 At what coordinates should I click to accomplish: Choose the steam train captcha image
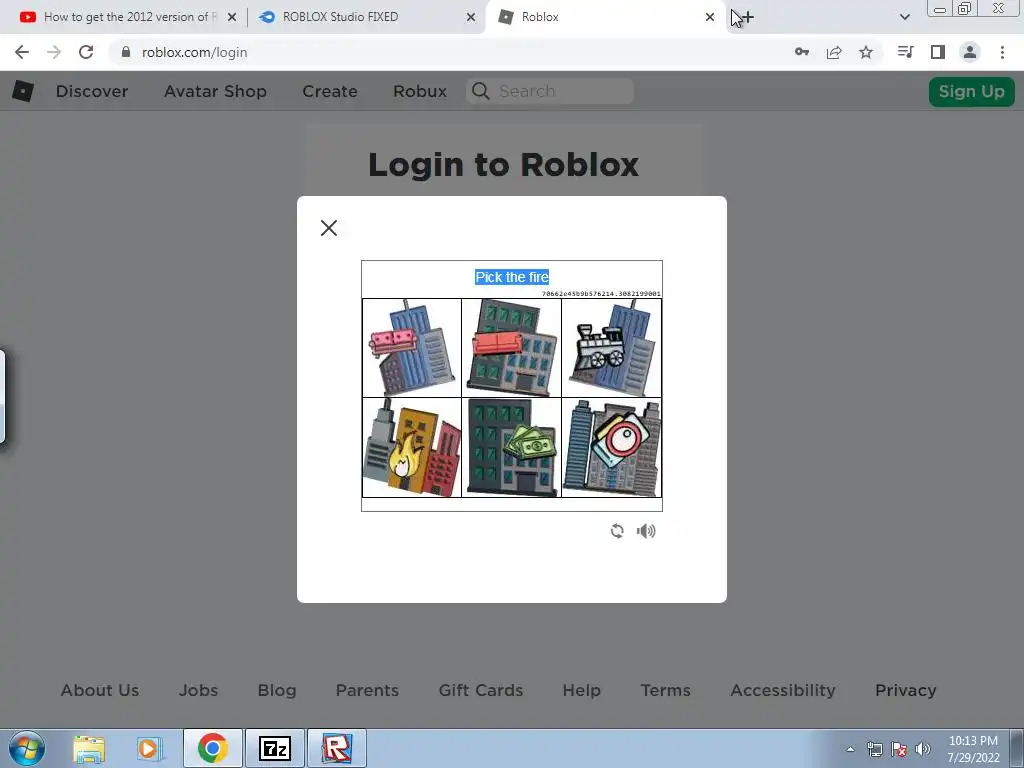(x=612, y=348)
